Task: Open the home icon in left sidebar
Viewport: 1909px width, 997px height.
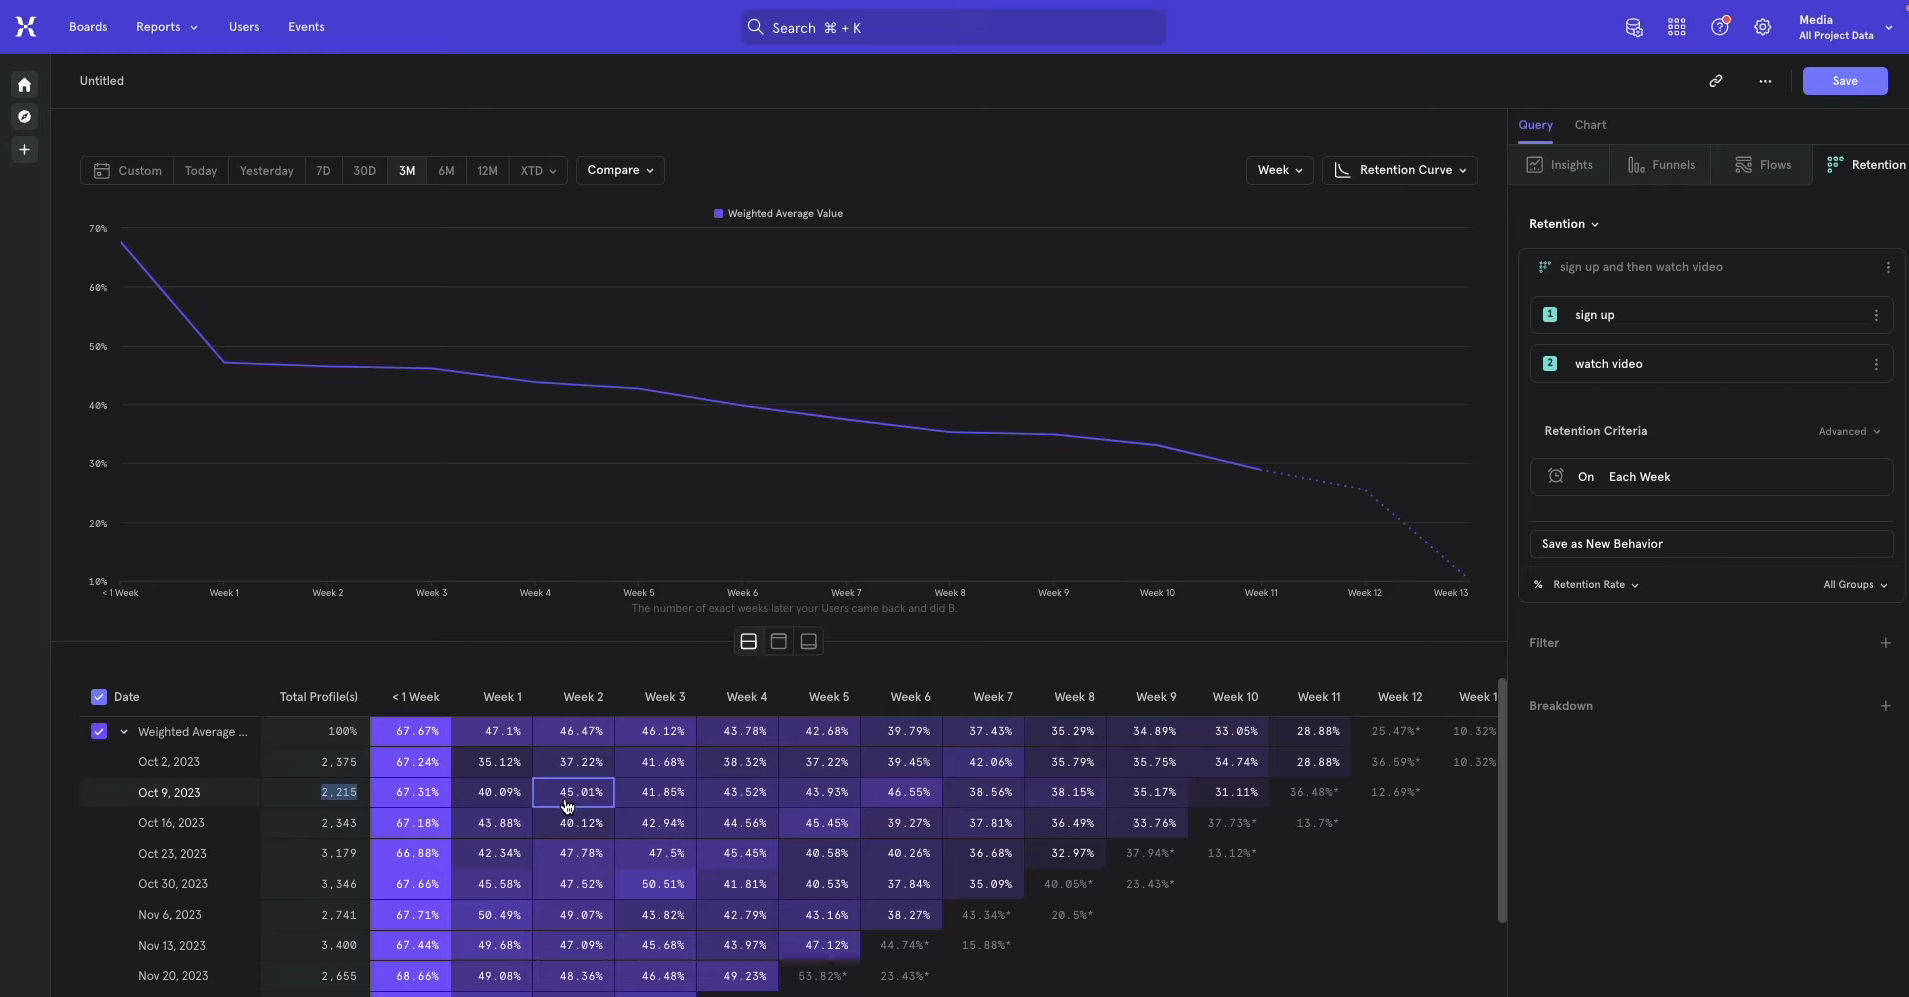Action: 25,85
